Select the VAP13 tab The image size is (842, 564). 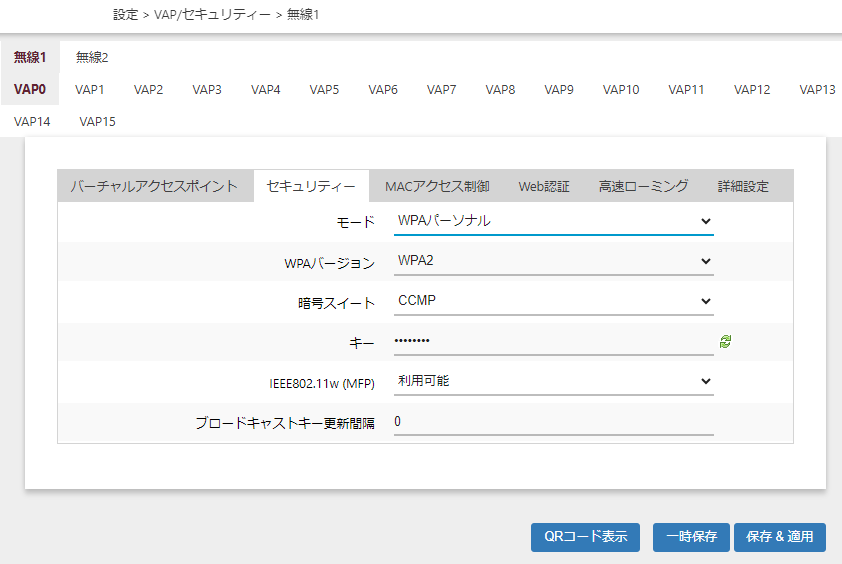tap(817, 89)
